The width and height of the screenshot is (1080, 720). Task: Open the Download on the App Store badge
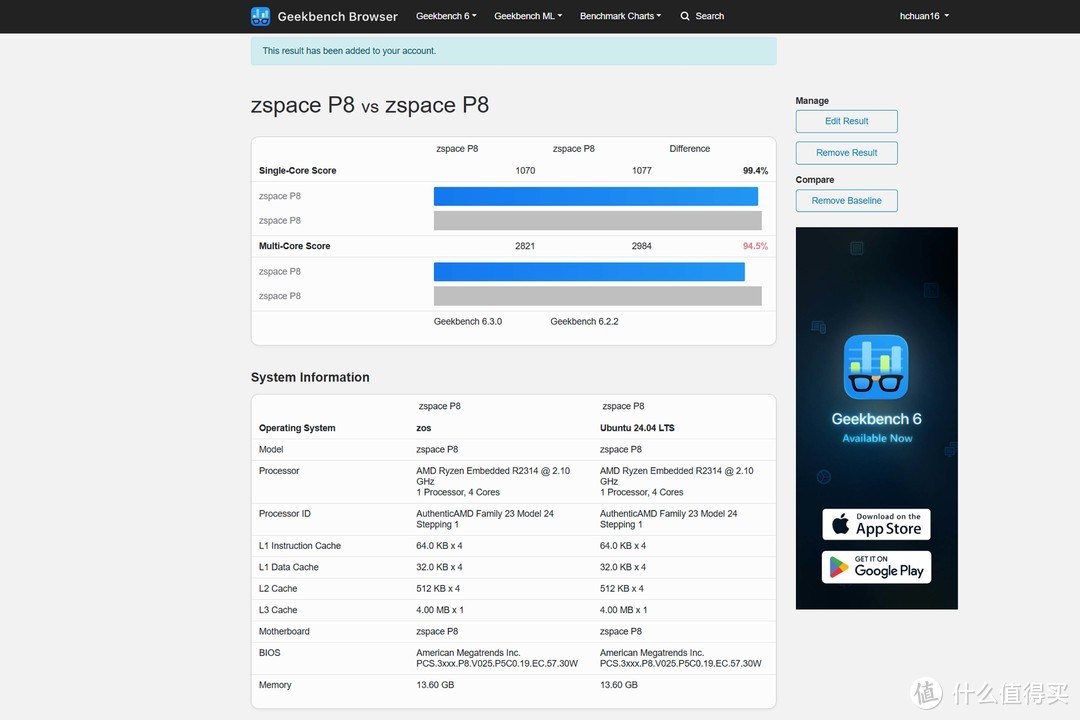(x=876, y=524)
